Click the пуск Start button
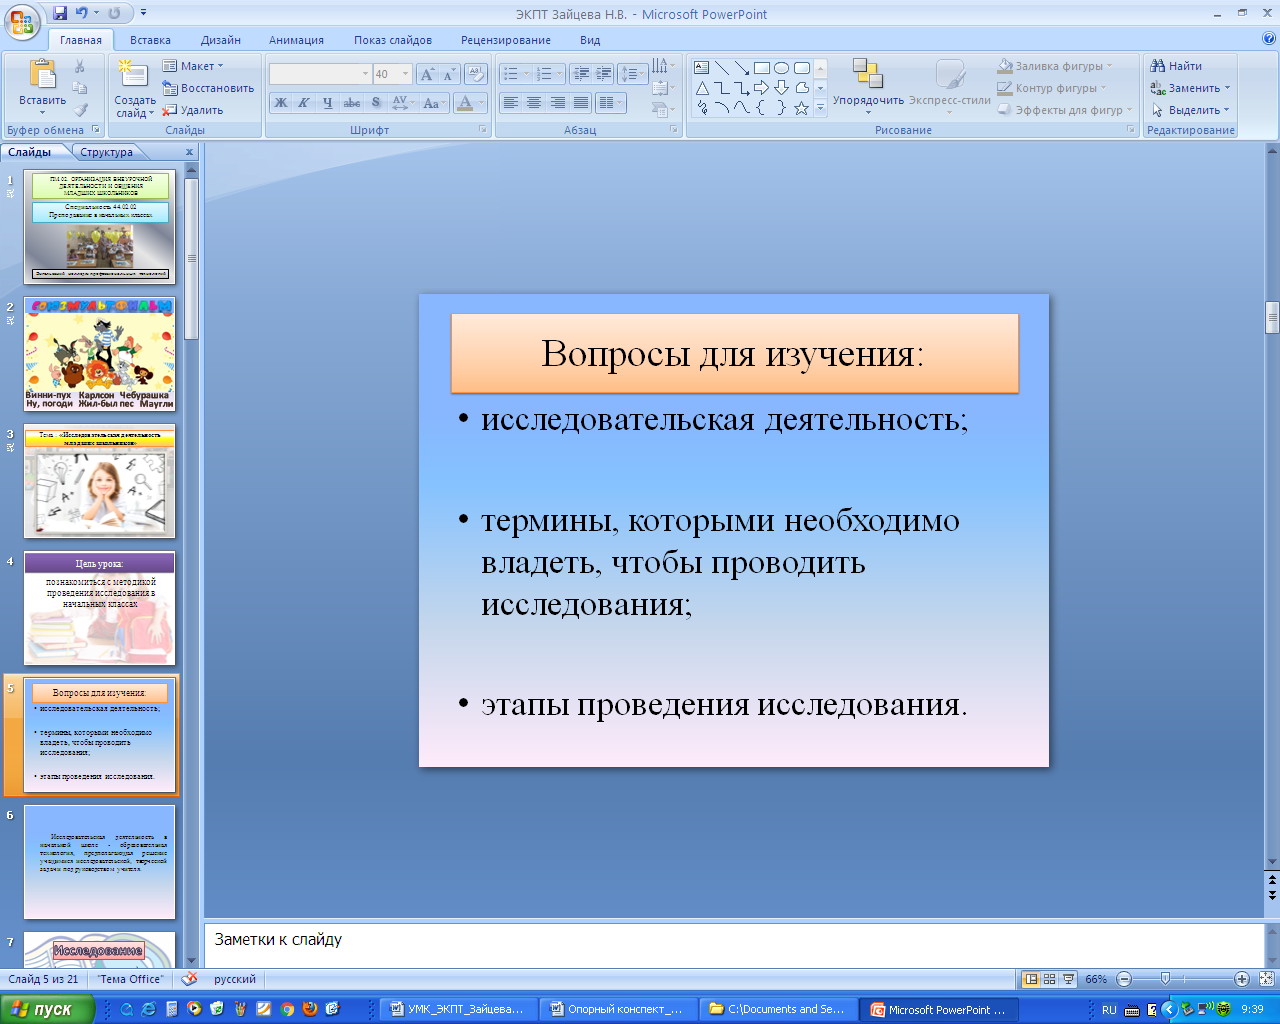Screen dimensions: 1280x1024 coord(47,1009)
